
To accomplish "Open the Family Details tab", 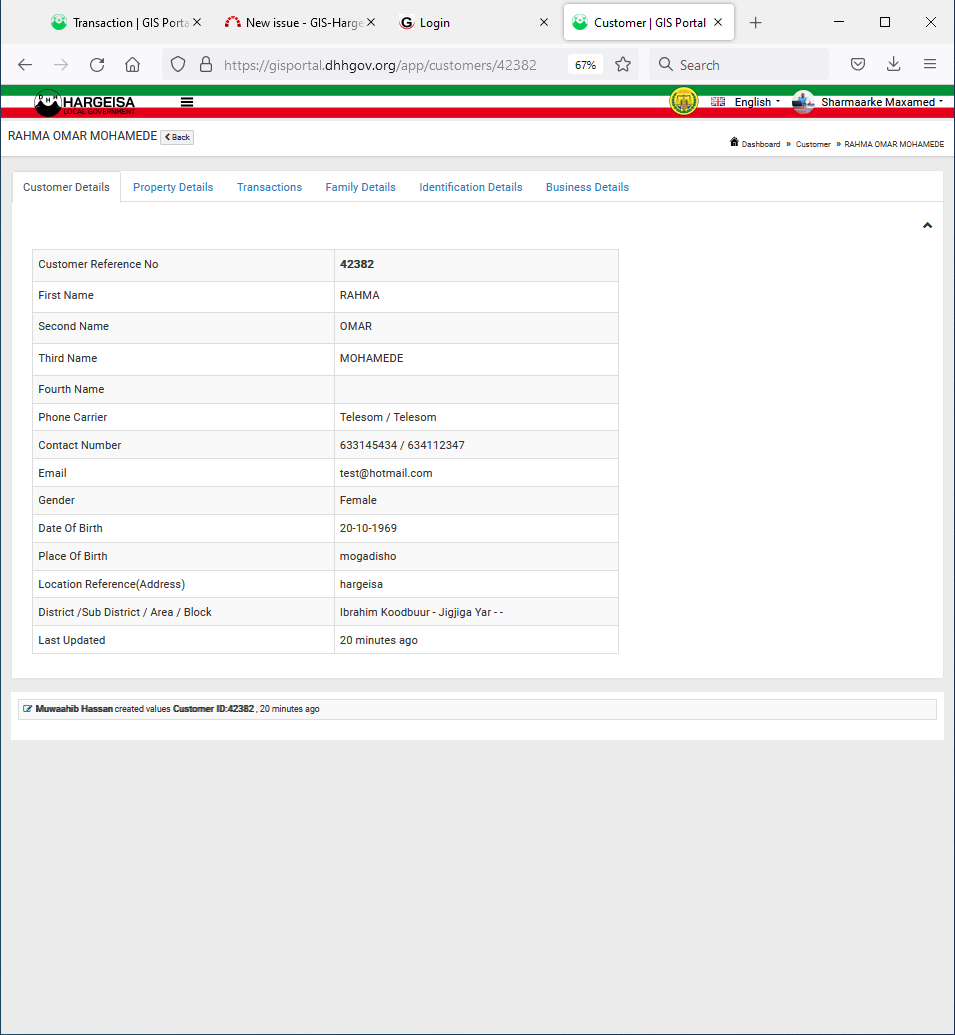I will [360, 187].
